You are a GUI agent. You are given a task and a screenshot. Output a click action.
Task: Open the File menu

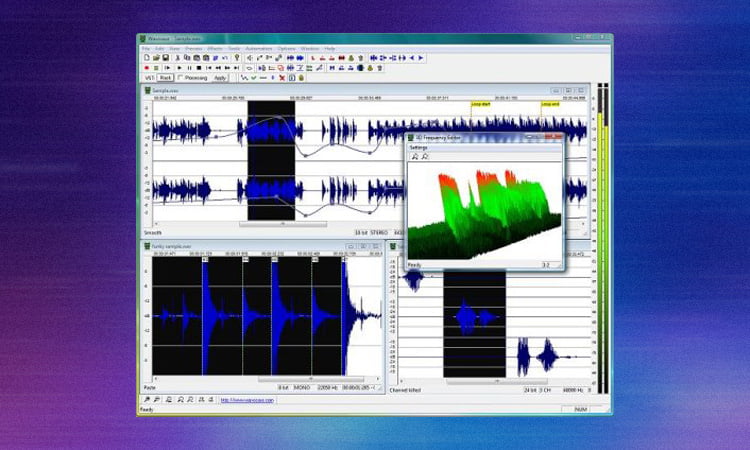(x=146, y=48)
